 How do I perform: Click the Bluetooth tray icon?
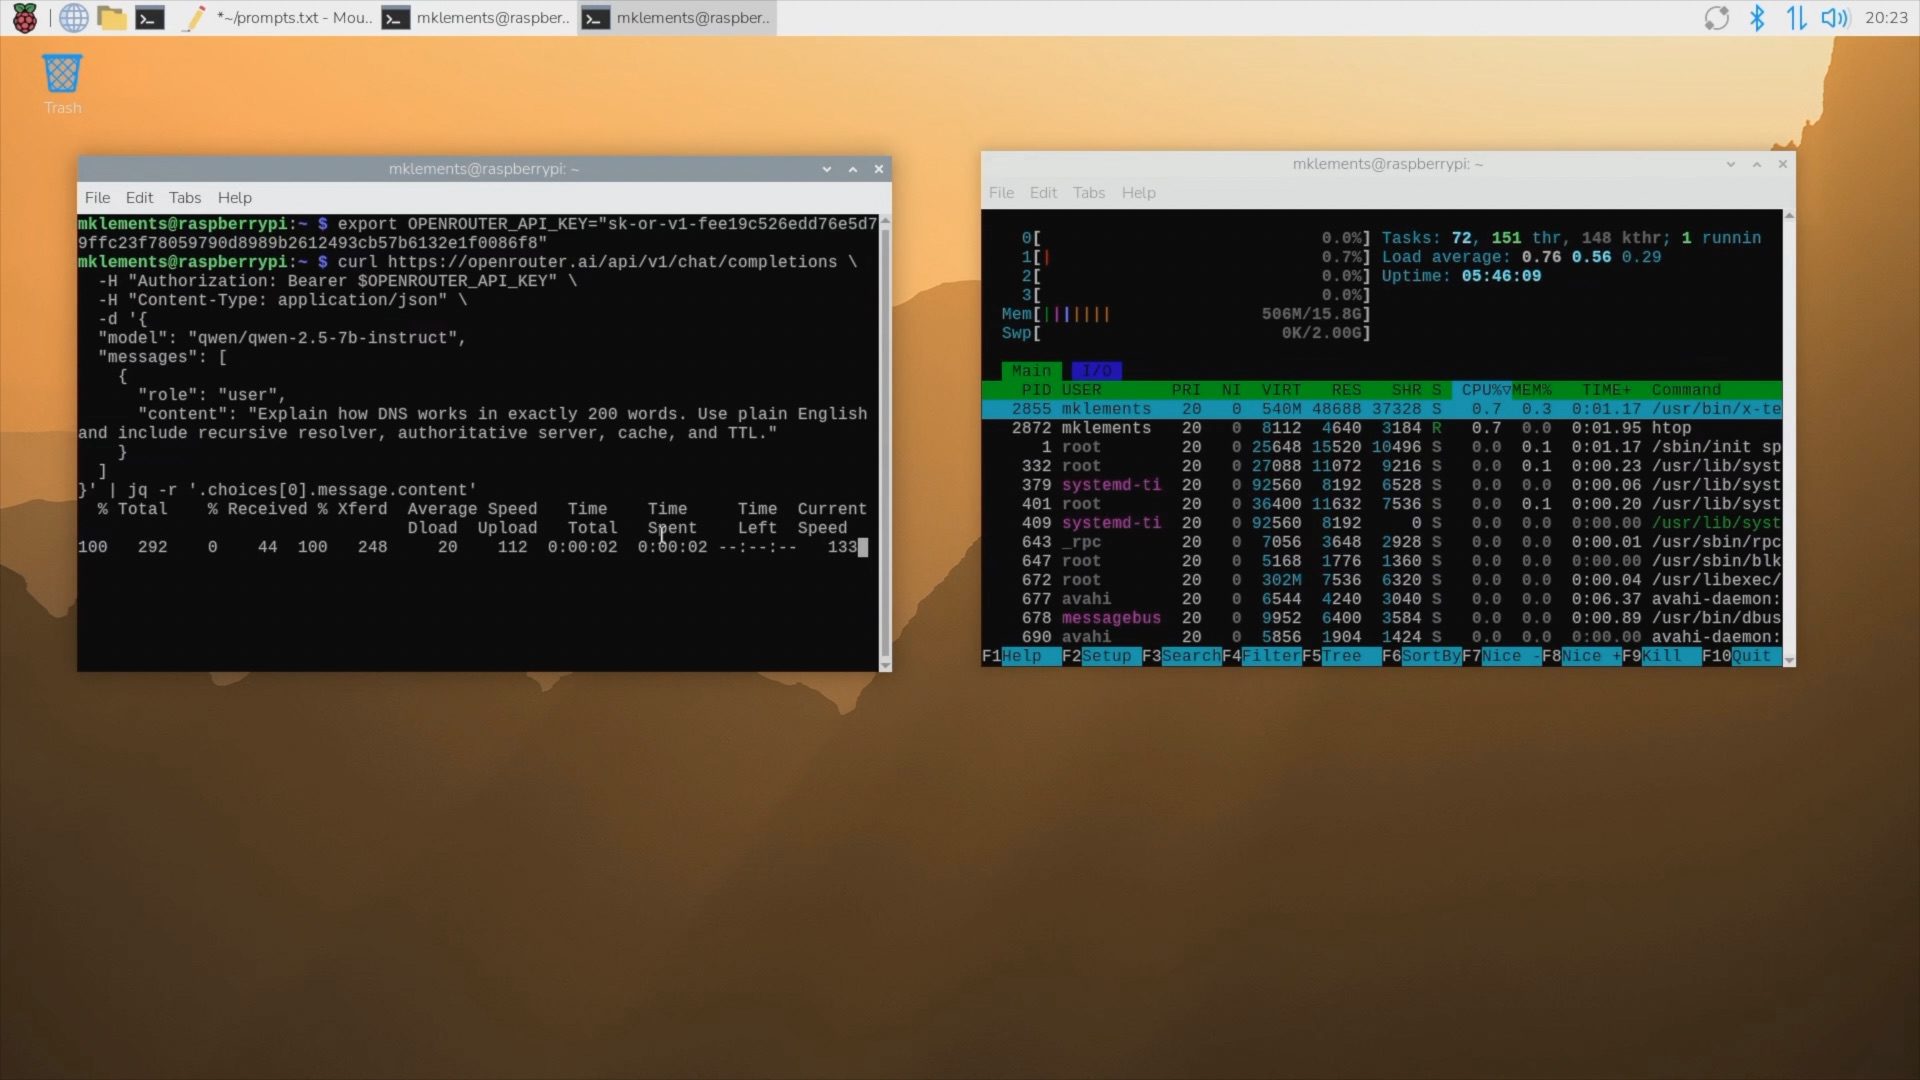pos(1756,18)
